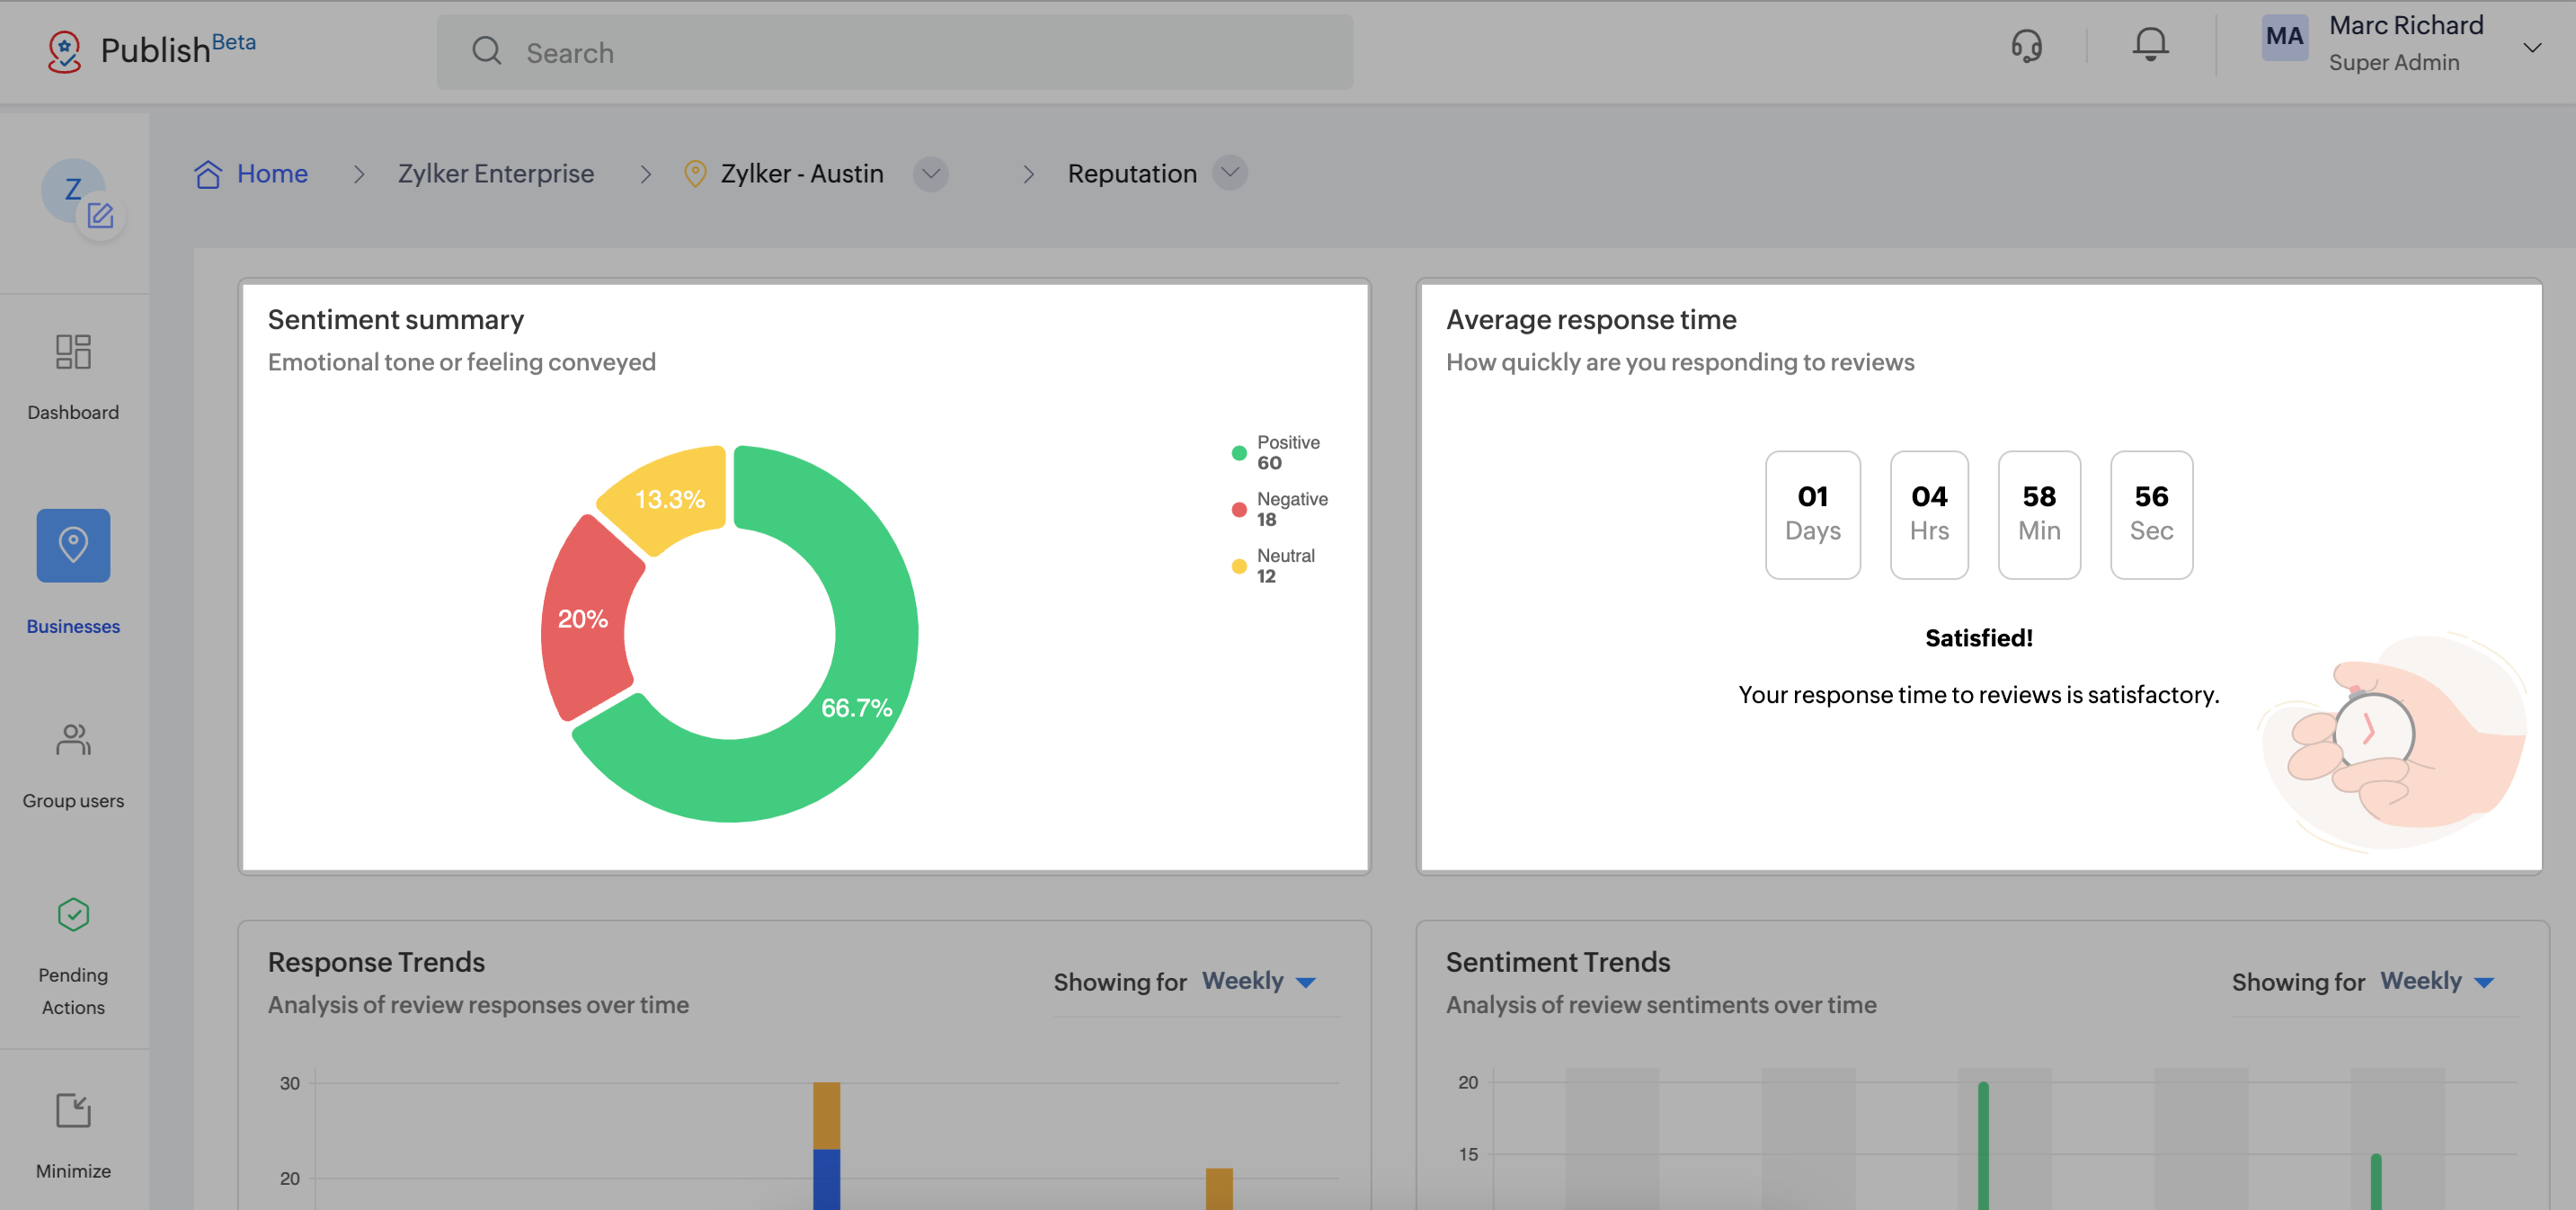Viewport: 2576px width, 1210px height.
Task: Click the MA user avatar
Action: (x=2284, y=37)
